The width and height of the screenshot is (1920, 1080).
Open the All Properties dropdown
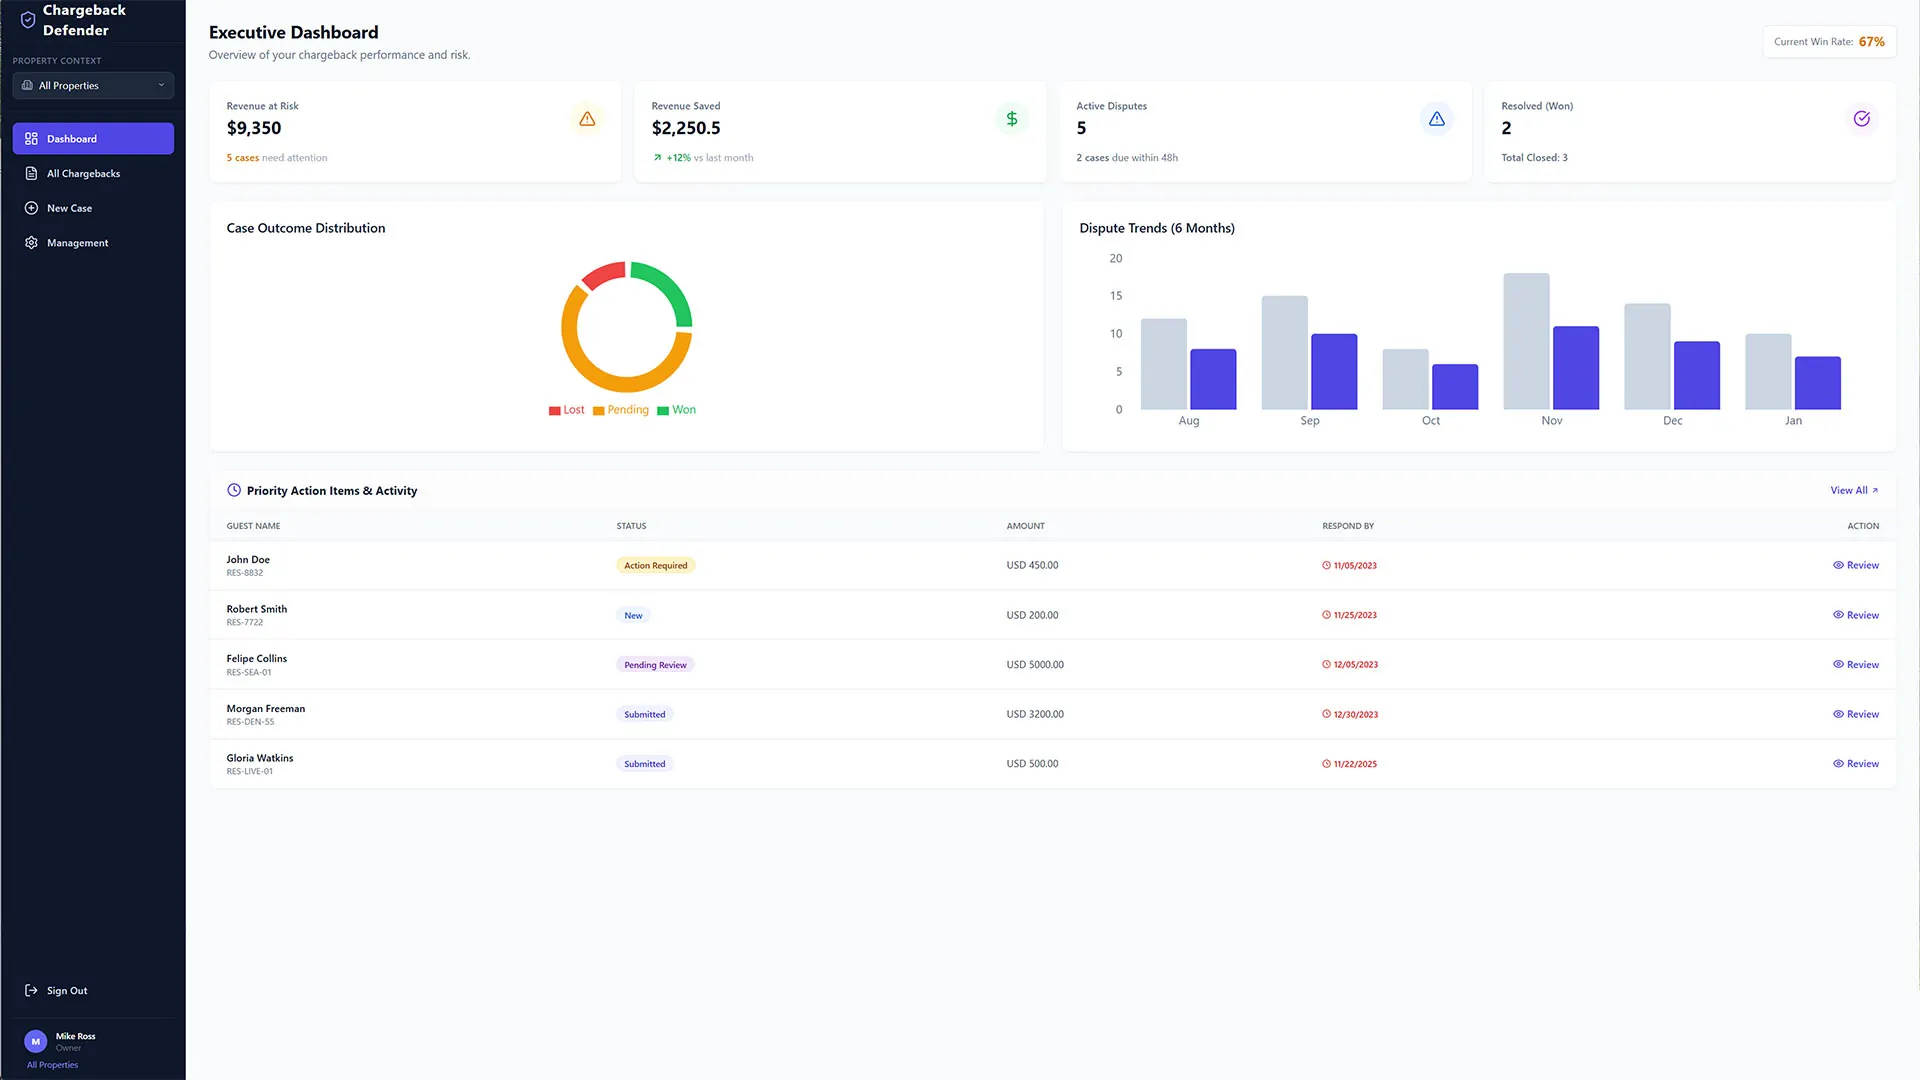[93, 86]
